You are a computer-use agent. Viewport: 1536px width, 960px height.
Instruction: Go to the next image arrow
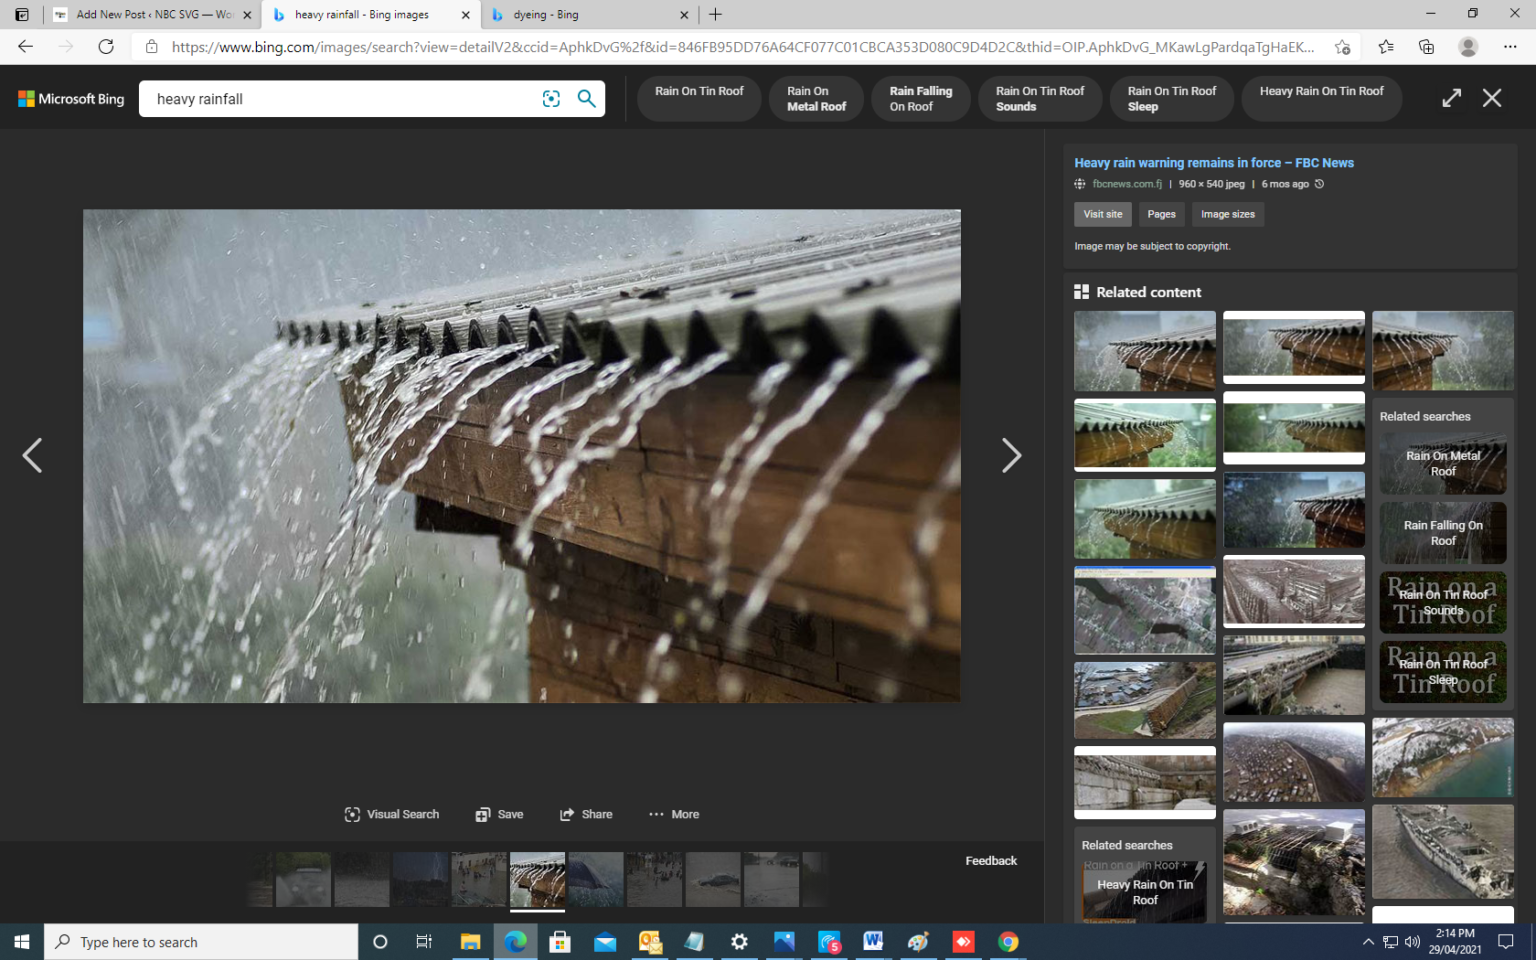point(1011,456)
